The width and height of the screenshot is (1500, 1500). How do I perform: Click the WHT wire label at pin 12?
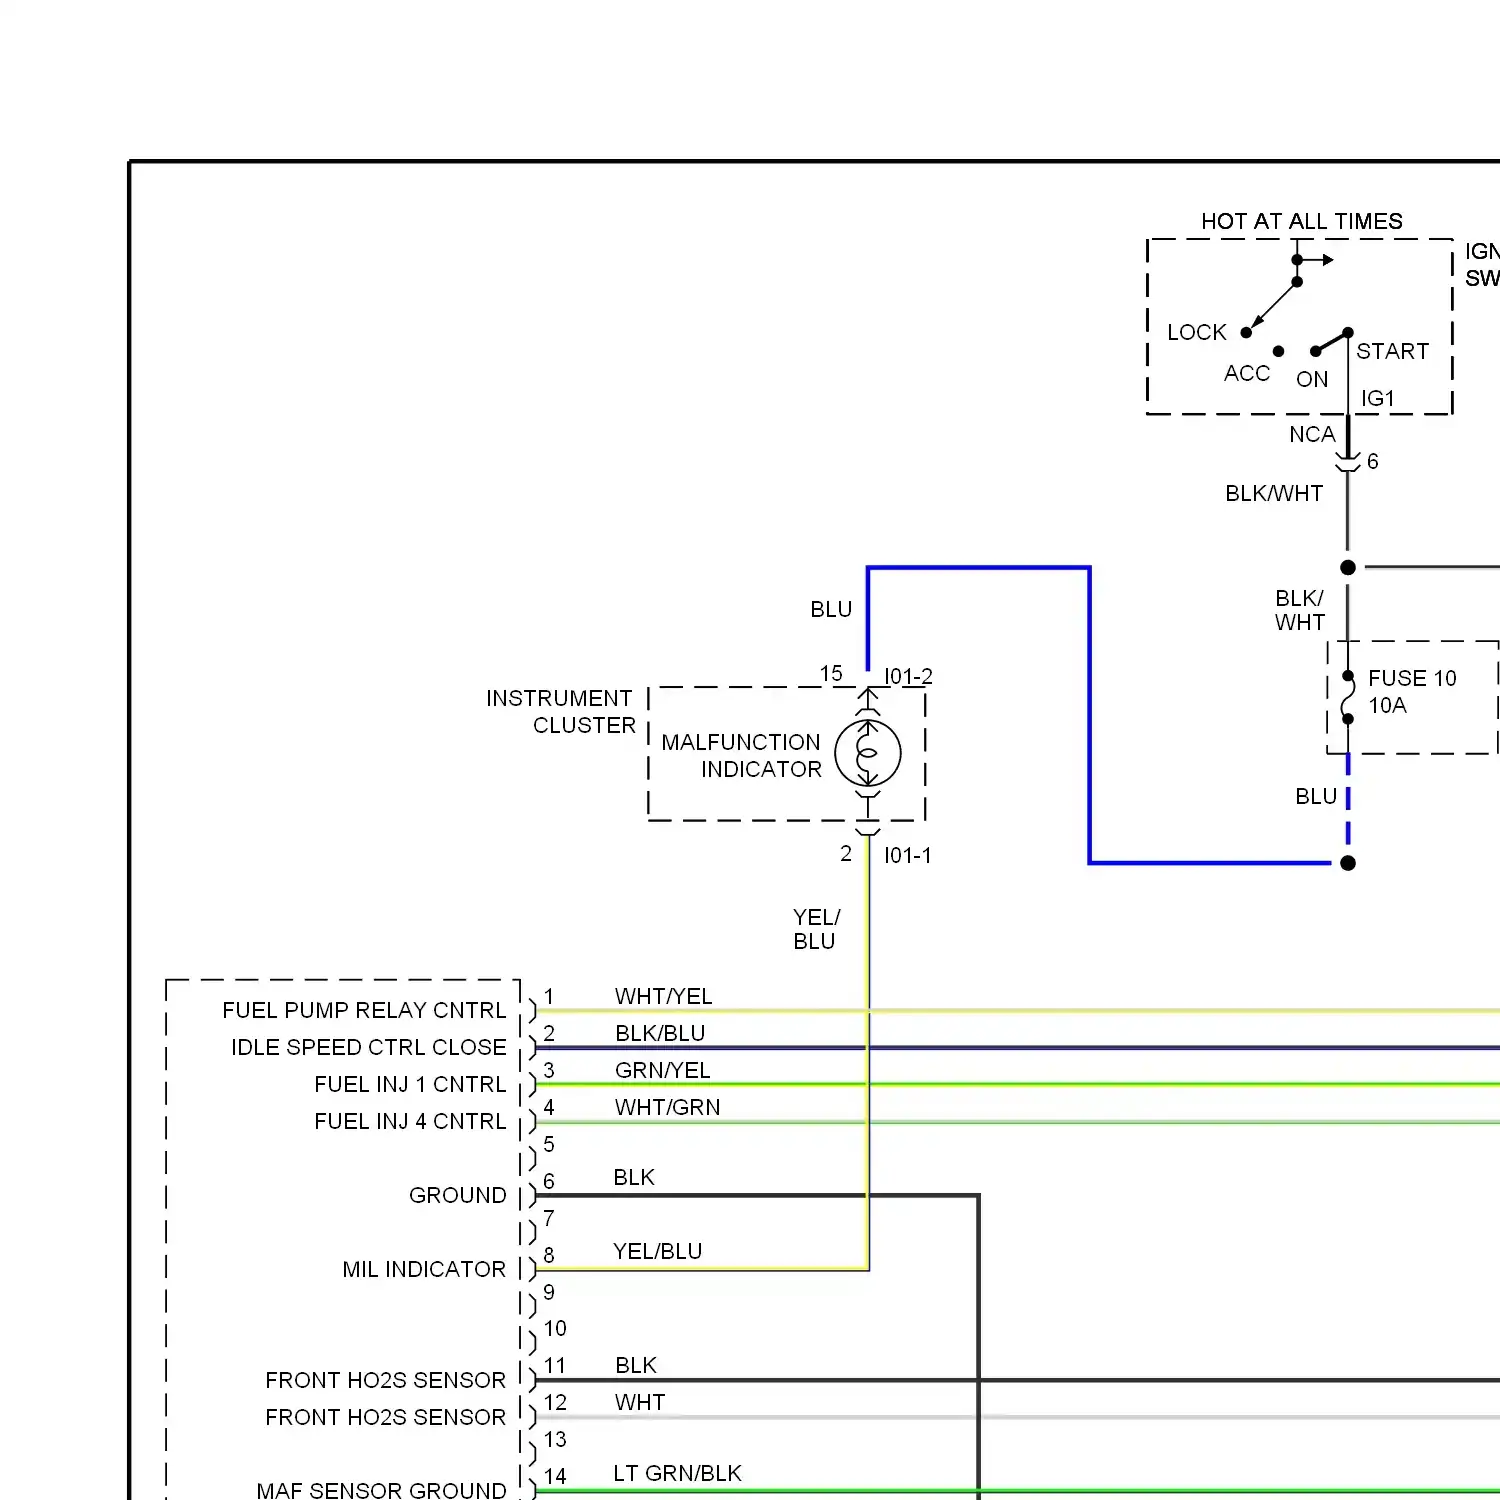click(x=640, y=1402)
